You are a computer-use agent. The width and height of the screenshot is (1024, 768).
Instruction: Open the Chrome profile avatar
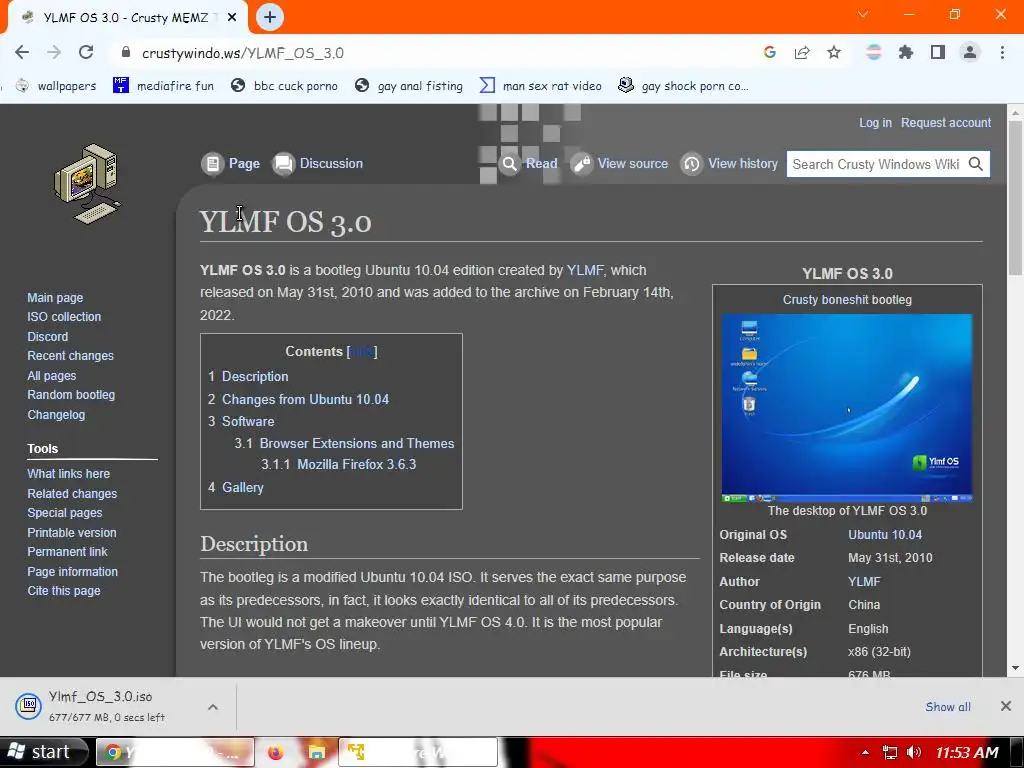(970, 52)
